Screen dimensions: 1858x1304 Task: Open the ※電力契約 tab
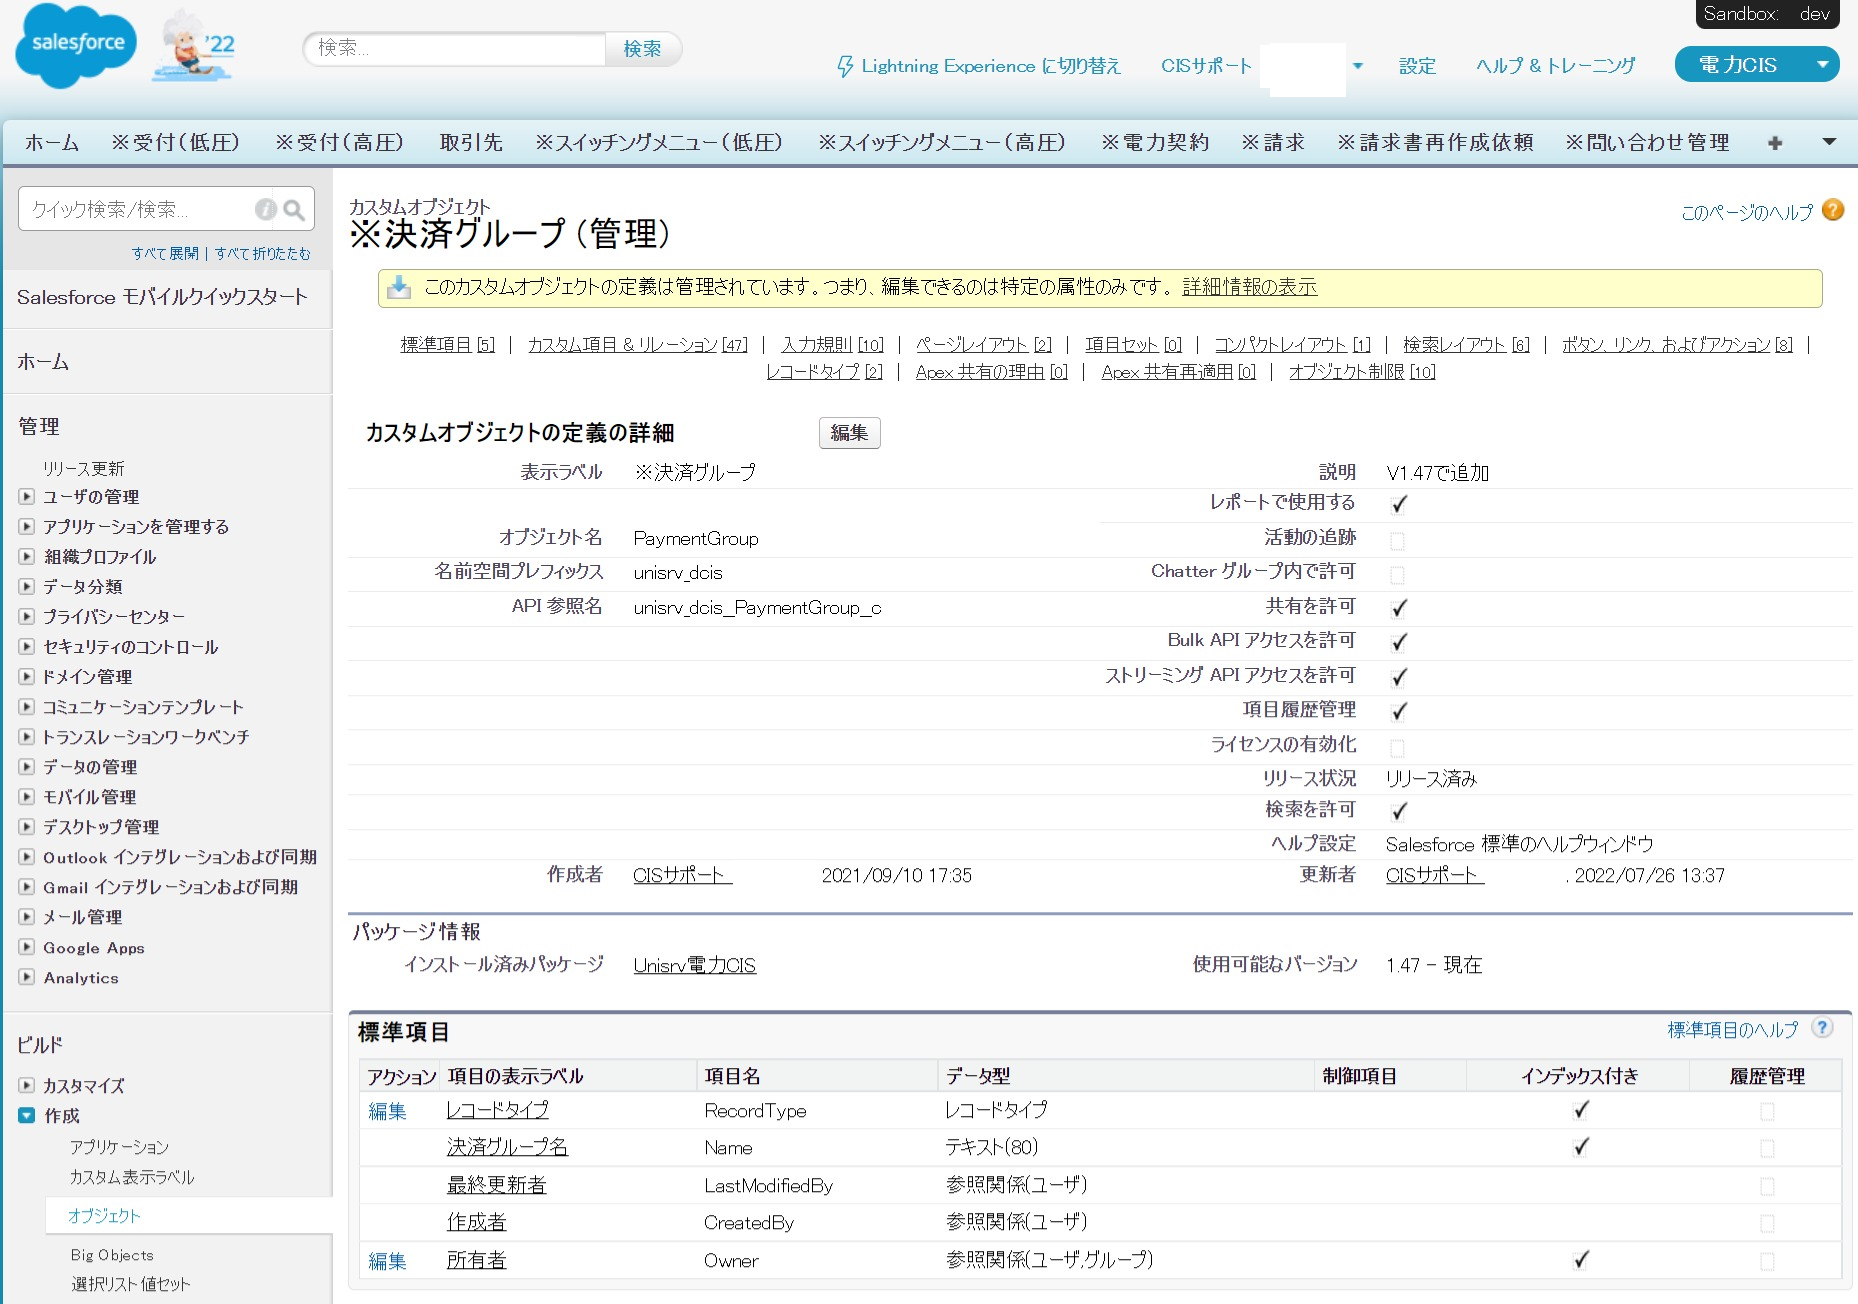pyautogui.click(x=1155, y=142)
